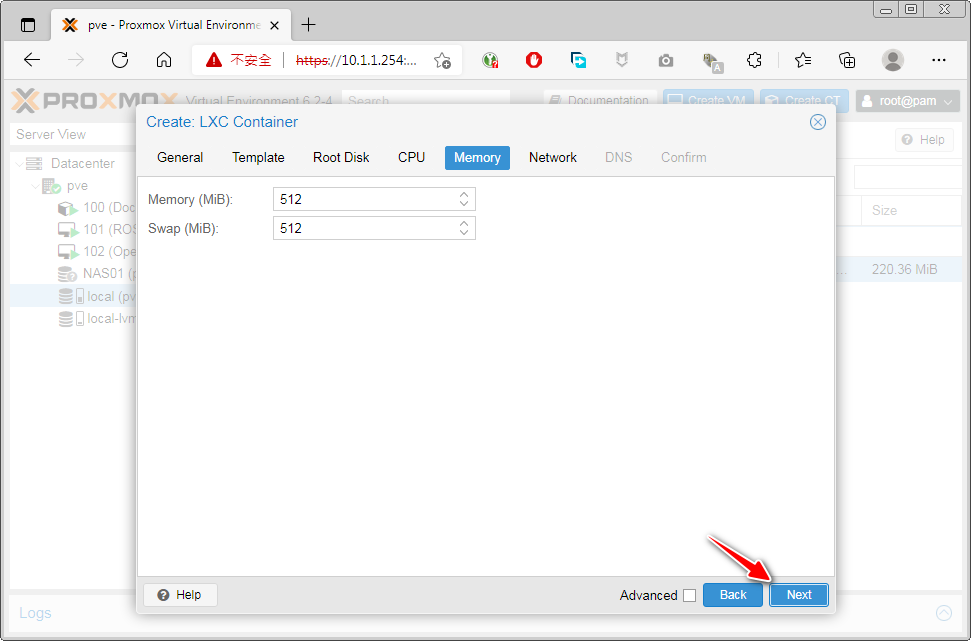This screenshot has width=971, height=641.
Task: Adjust Memory (MiB) spinner arrows
Action: point(464,199)
